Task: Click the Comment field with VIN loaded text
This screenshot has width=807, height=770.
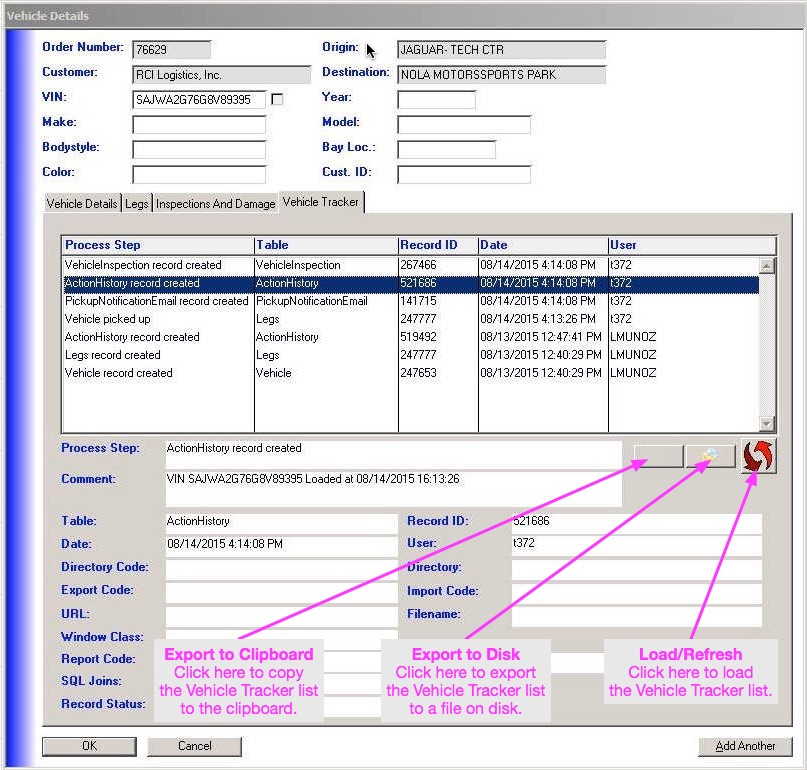Action: (394, 488)
